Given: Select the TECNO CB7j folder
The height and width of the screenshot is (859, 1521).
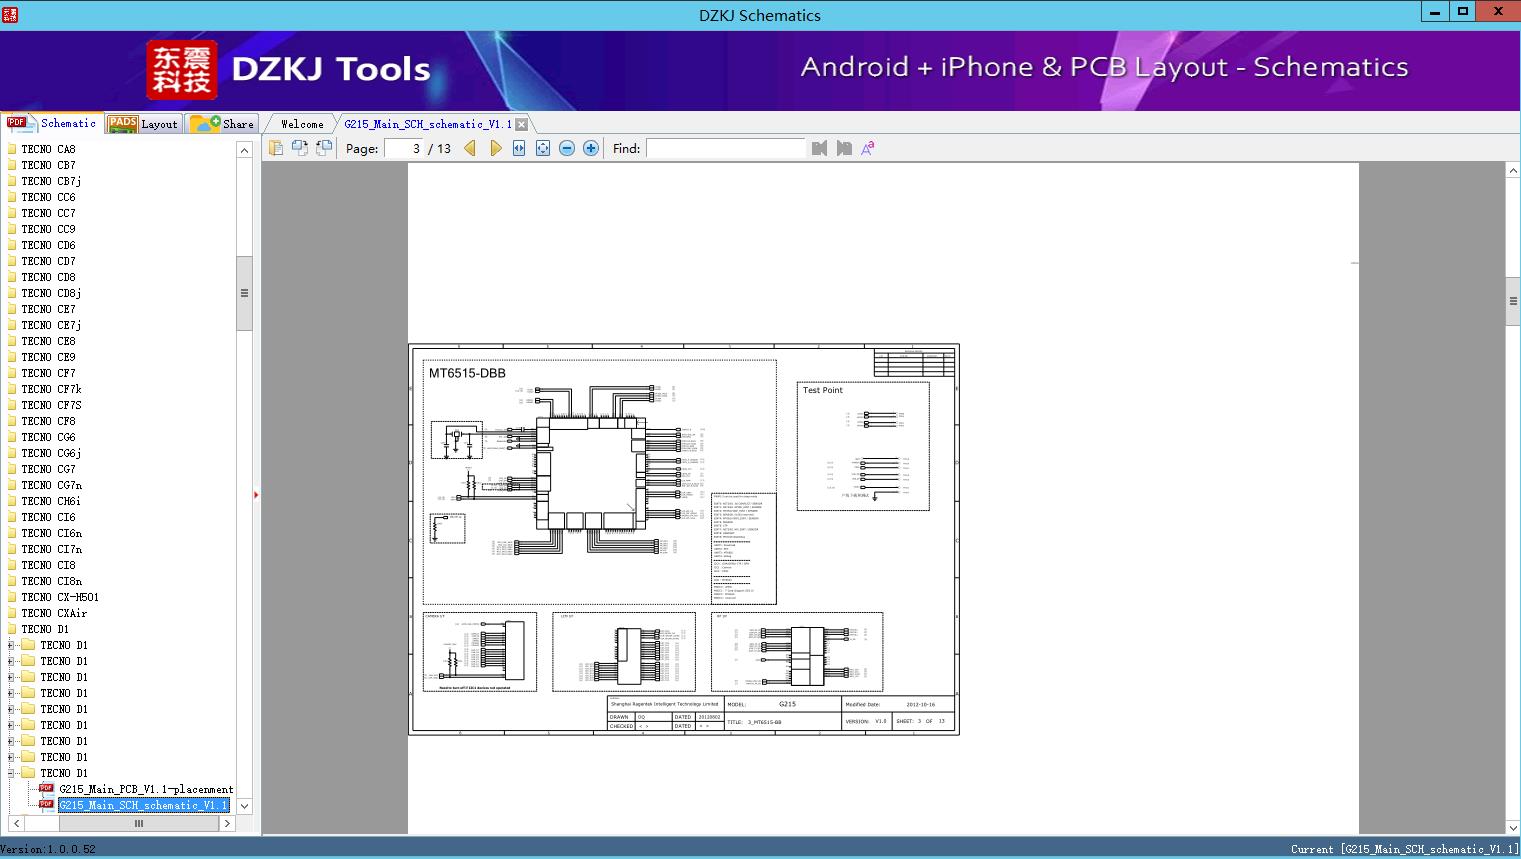Looking at the screenshot, I should [51, 181].
